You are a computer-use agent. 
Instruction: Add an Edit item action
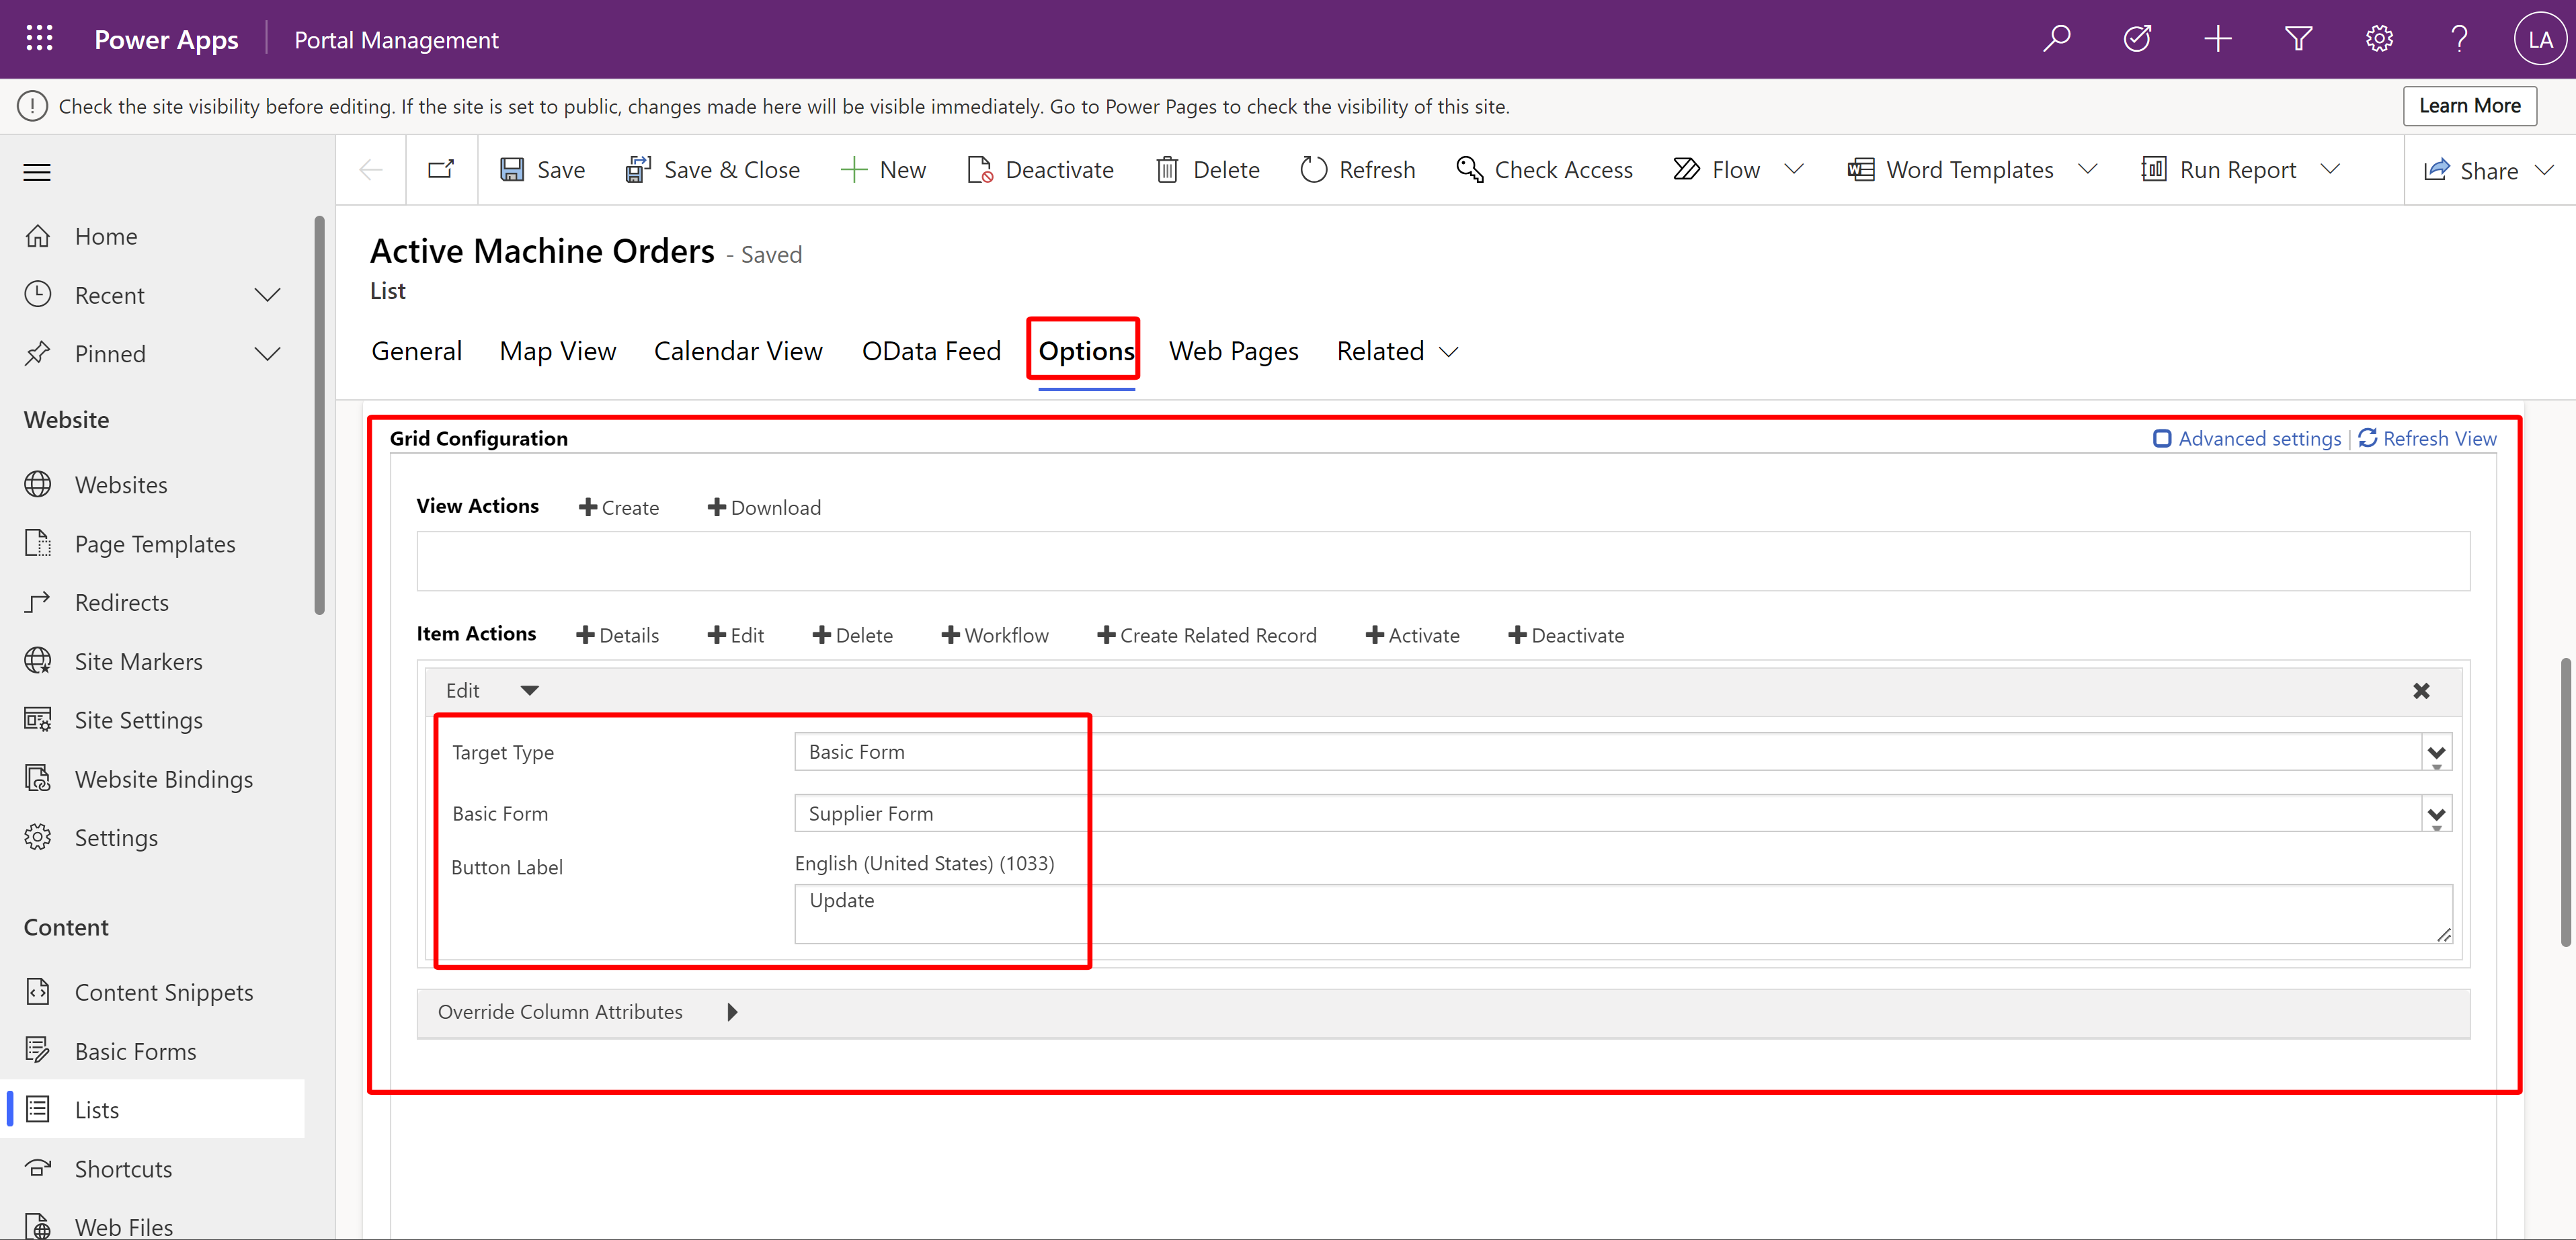click(x=735, y=635)
